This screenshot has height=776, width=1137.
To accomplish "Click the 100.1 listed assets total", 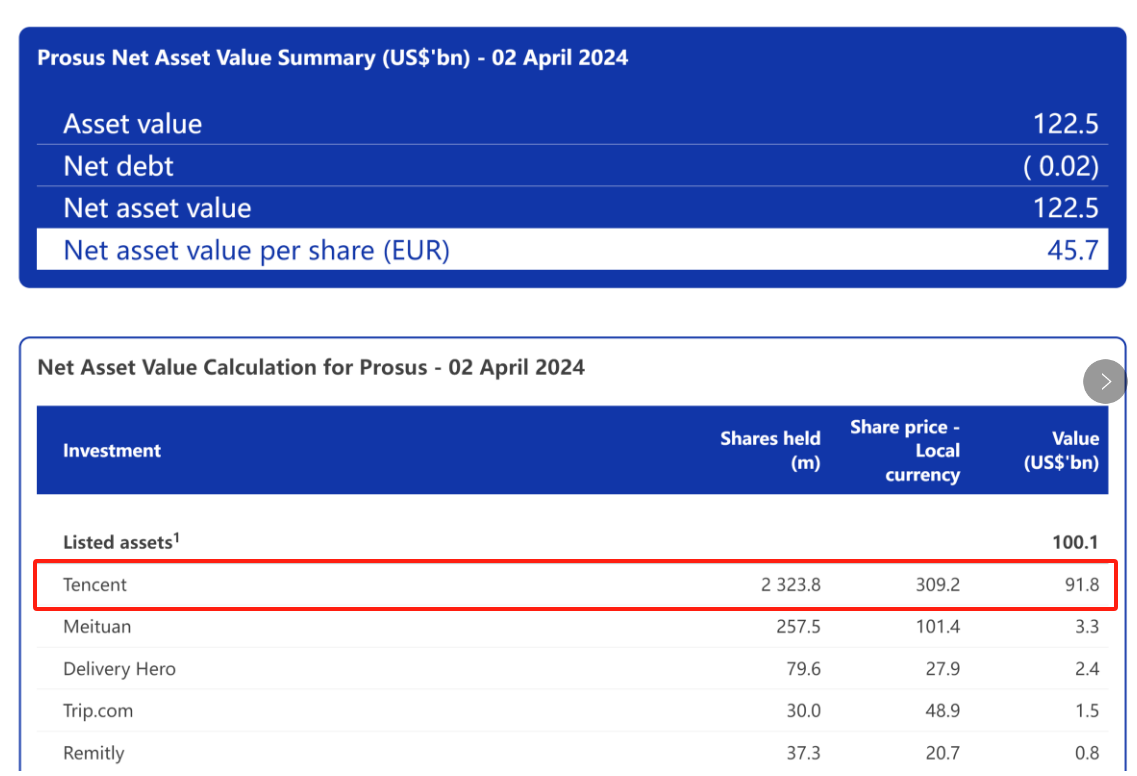I will point(1075,542).
